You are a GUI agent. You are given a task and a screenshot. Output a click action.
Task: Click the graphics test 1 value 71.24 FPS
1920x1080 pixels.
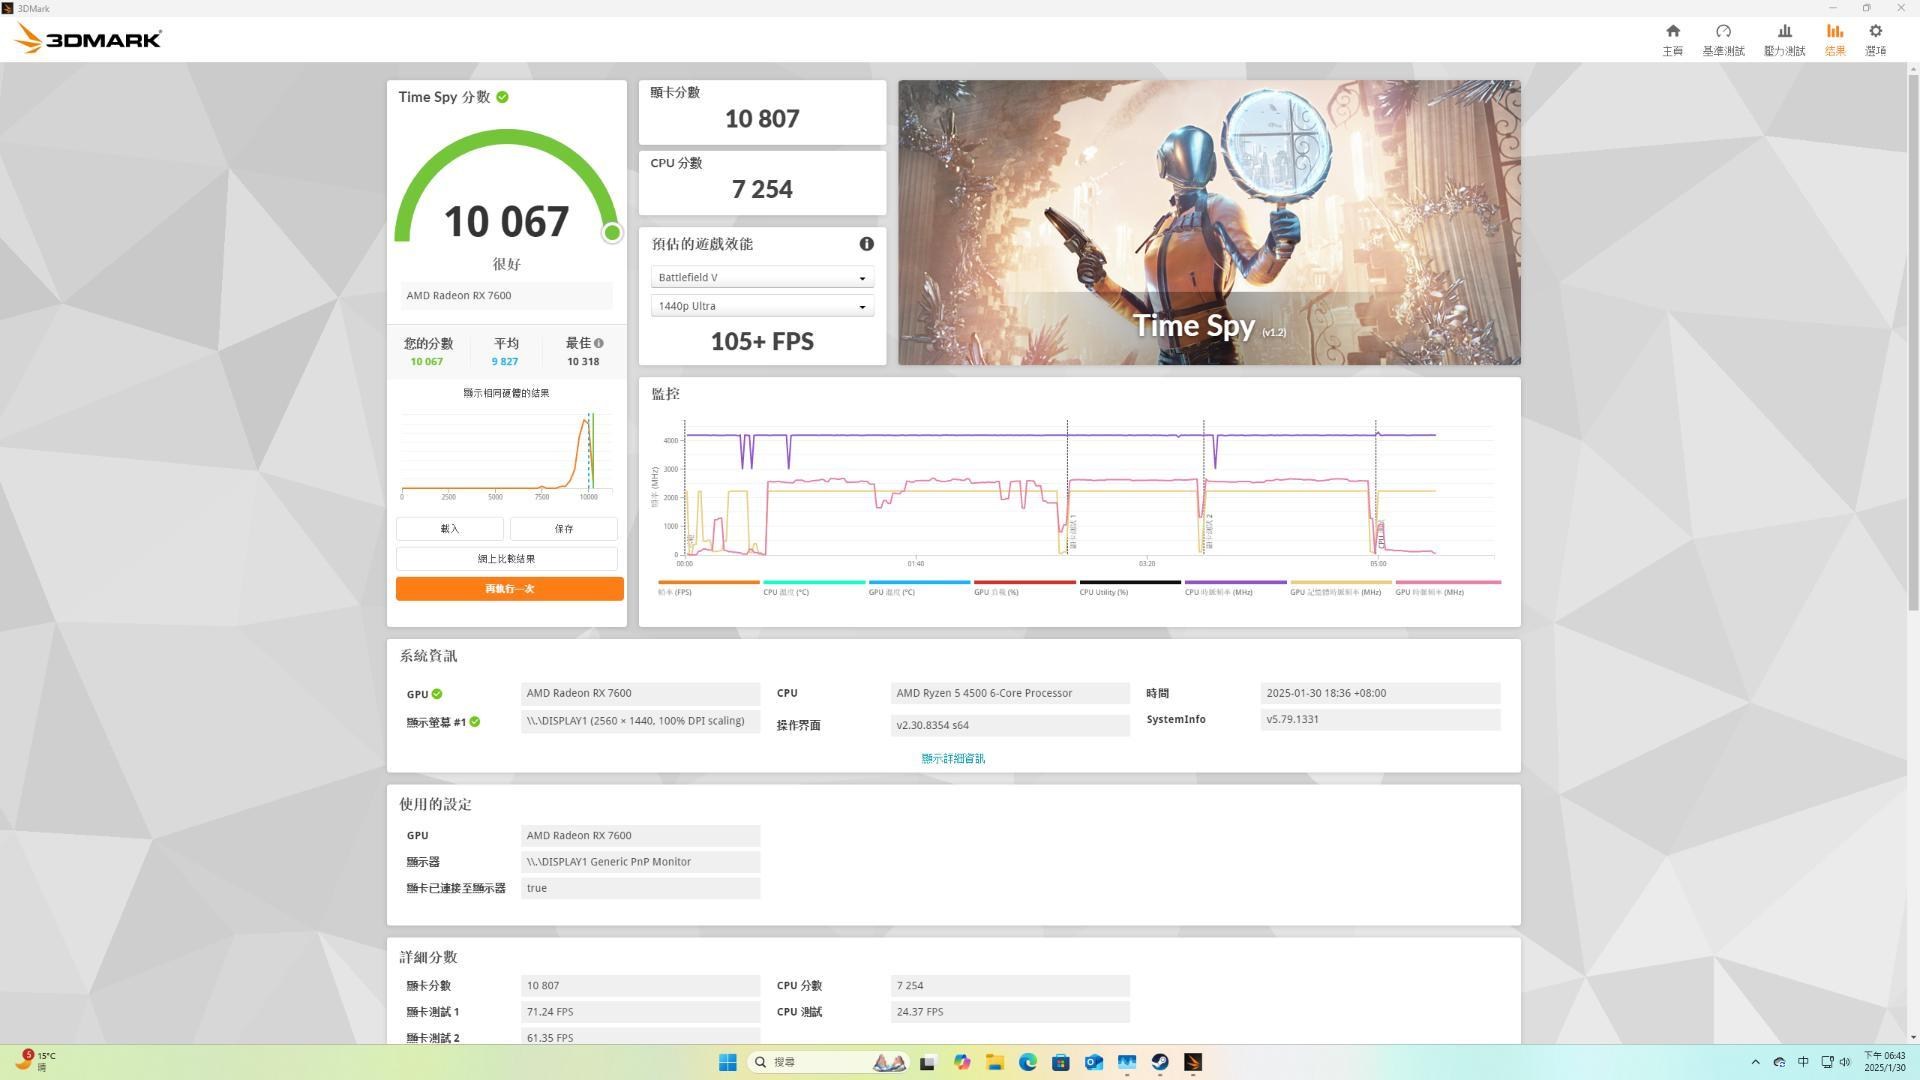pos(640,1012)
